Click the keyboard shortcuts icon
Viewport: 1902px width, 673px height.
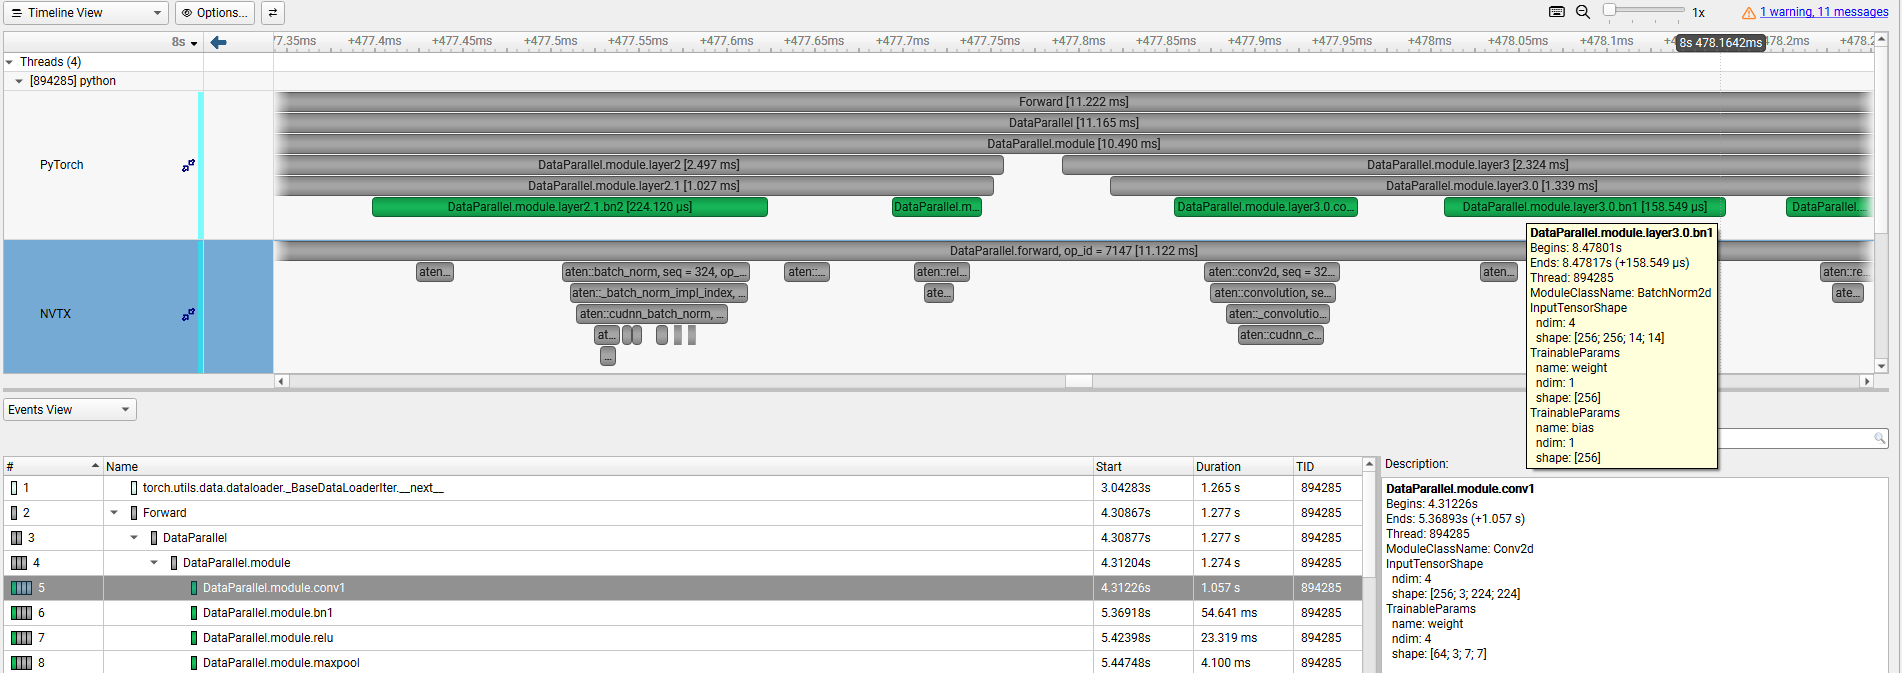tap(1557, 12)
